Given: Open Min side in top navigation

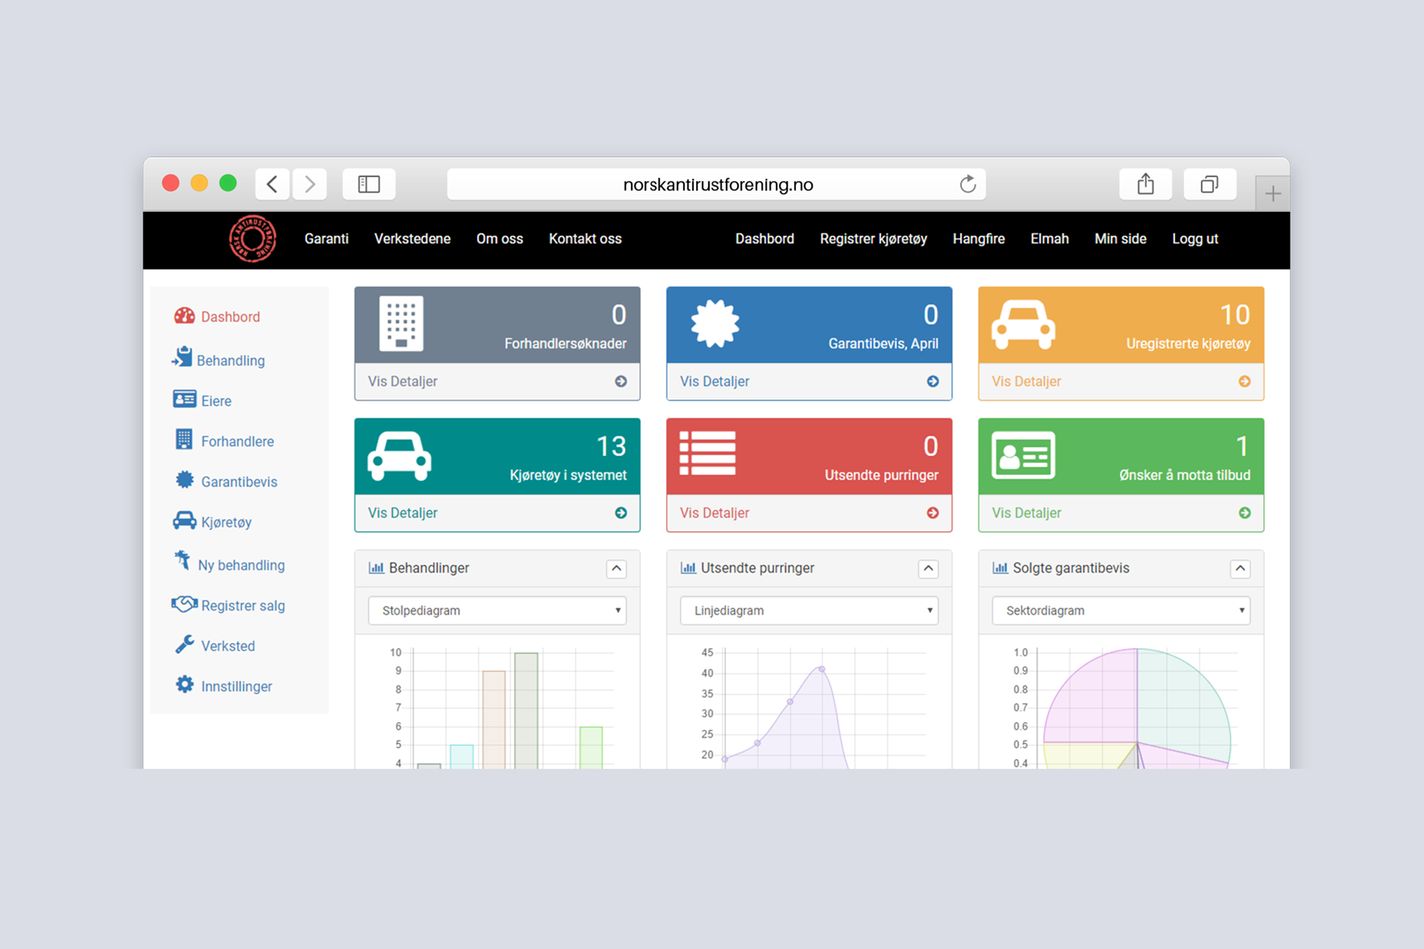Looking at the screenshot, I should click(x=1120, y=239).
